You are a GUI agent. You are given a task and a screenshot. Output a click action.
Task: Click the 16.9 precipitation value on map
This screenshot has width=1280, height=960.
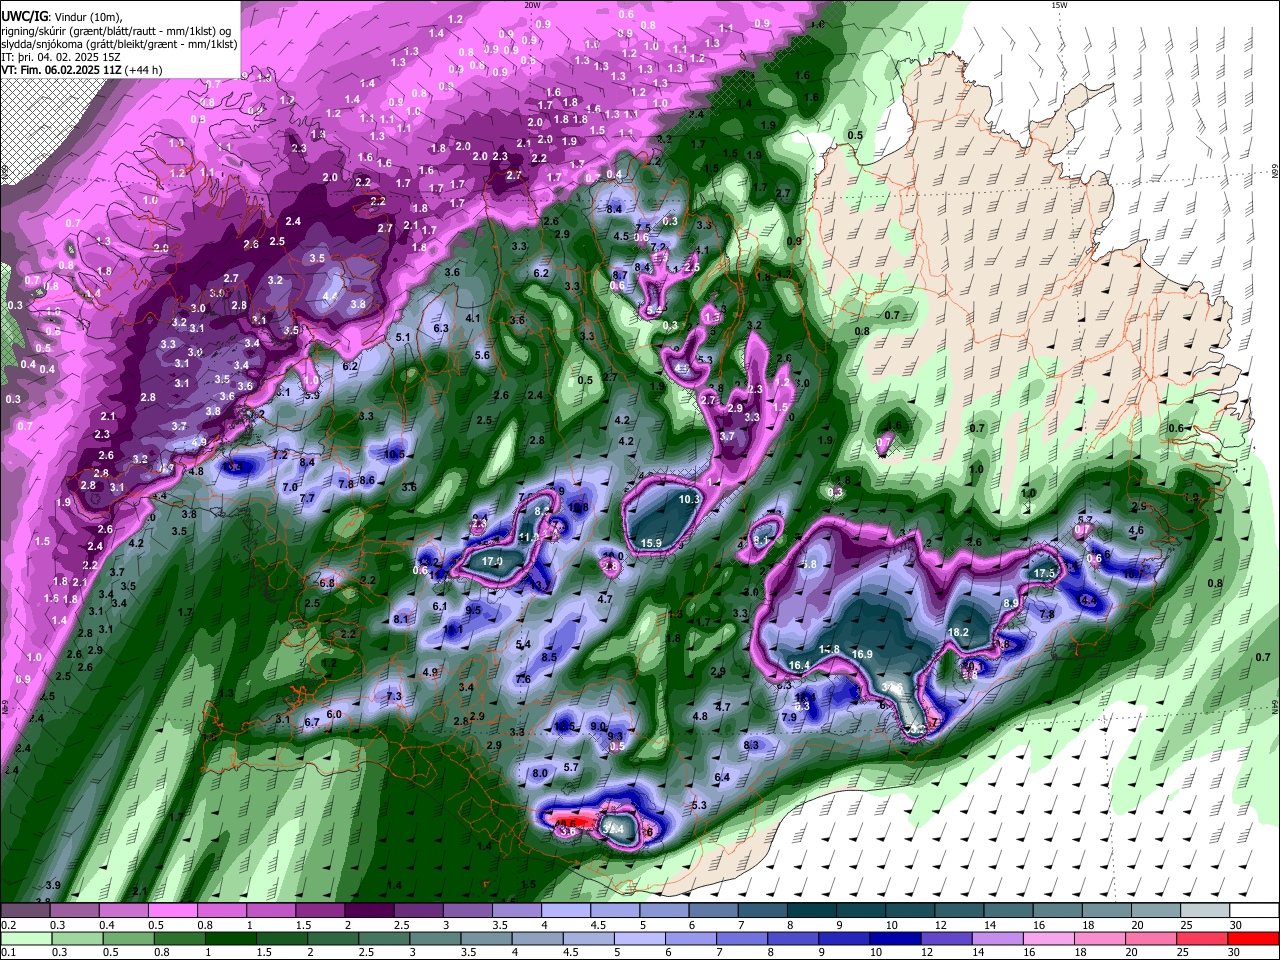(862, 654)
